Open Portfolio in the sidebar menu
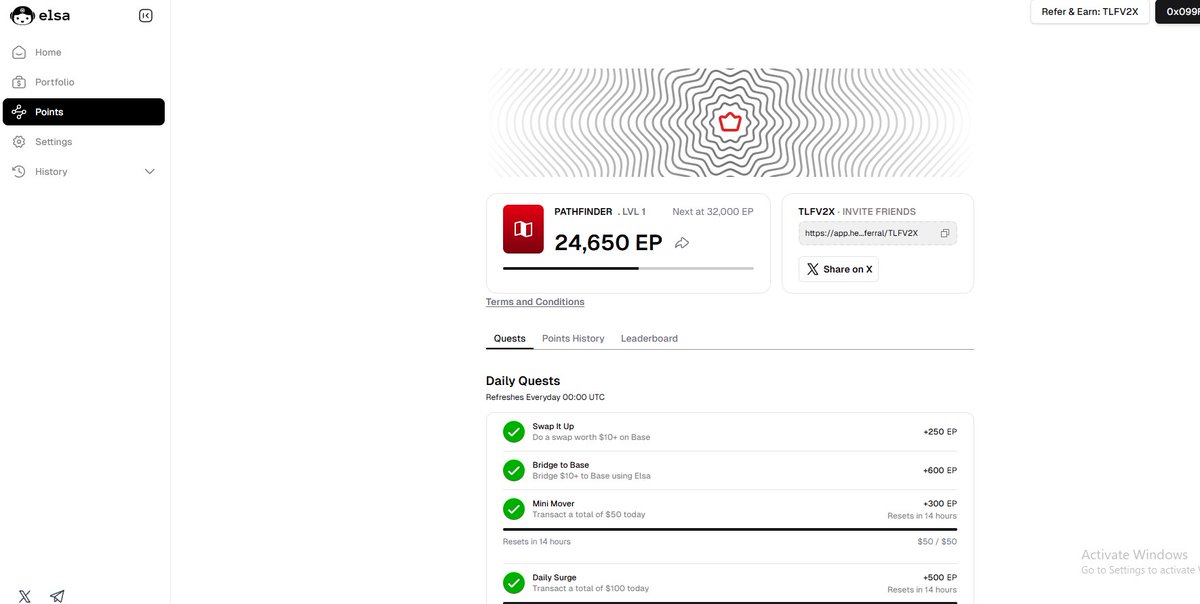This screenshot has width=1200, height=604. point(84,82)
